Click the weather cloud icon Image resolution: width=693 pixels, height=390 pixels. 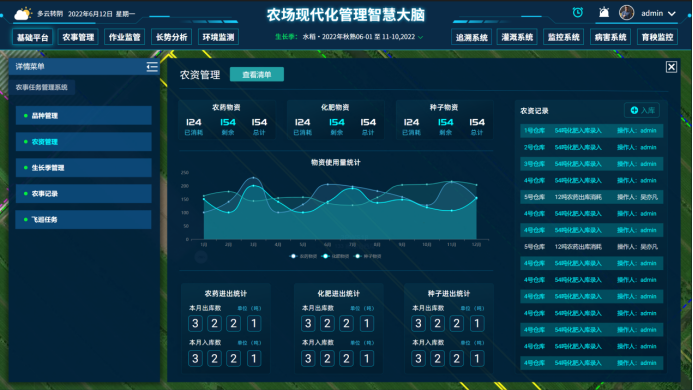[x=23, y=14]
